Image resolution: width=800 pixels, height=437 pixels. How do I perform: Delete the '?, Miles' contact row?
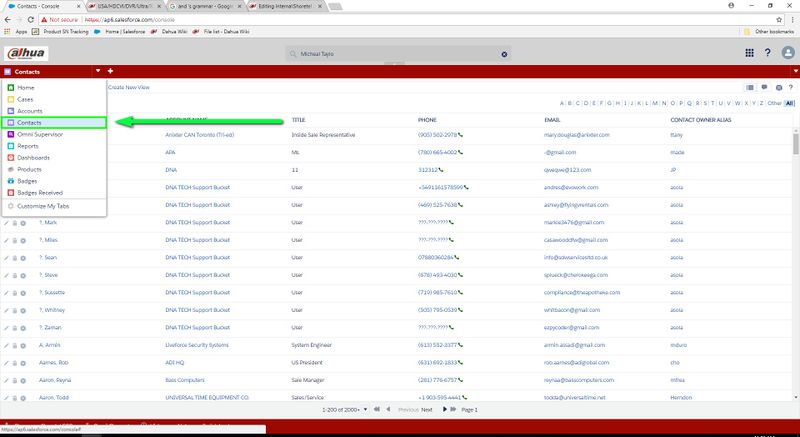click(x=15, y=241)
